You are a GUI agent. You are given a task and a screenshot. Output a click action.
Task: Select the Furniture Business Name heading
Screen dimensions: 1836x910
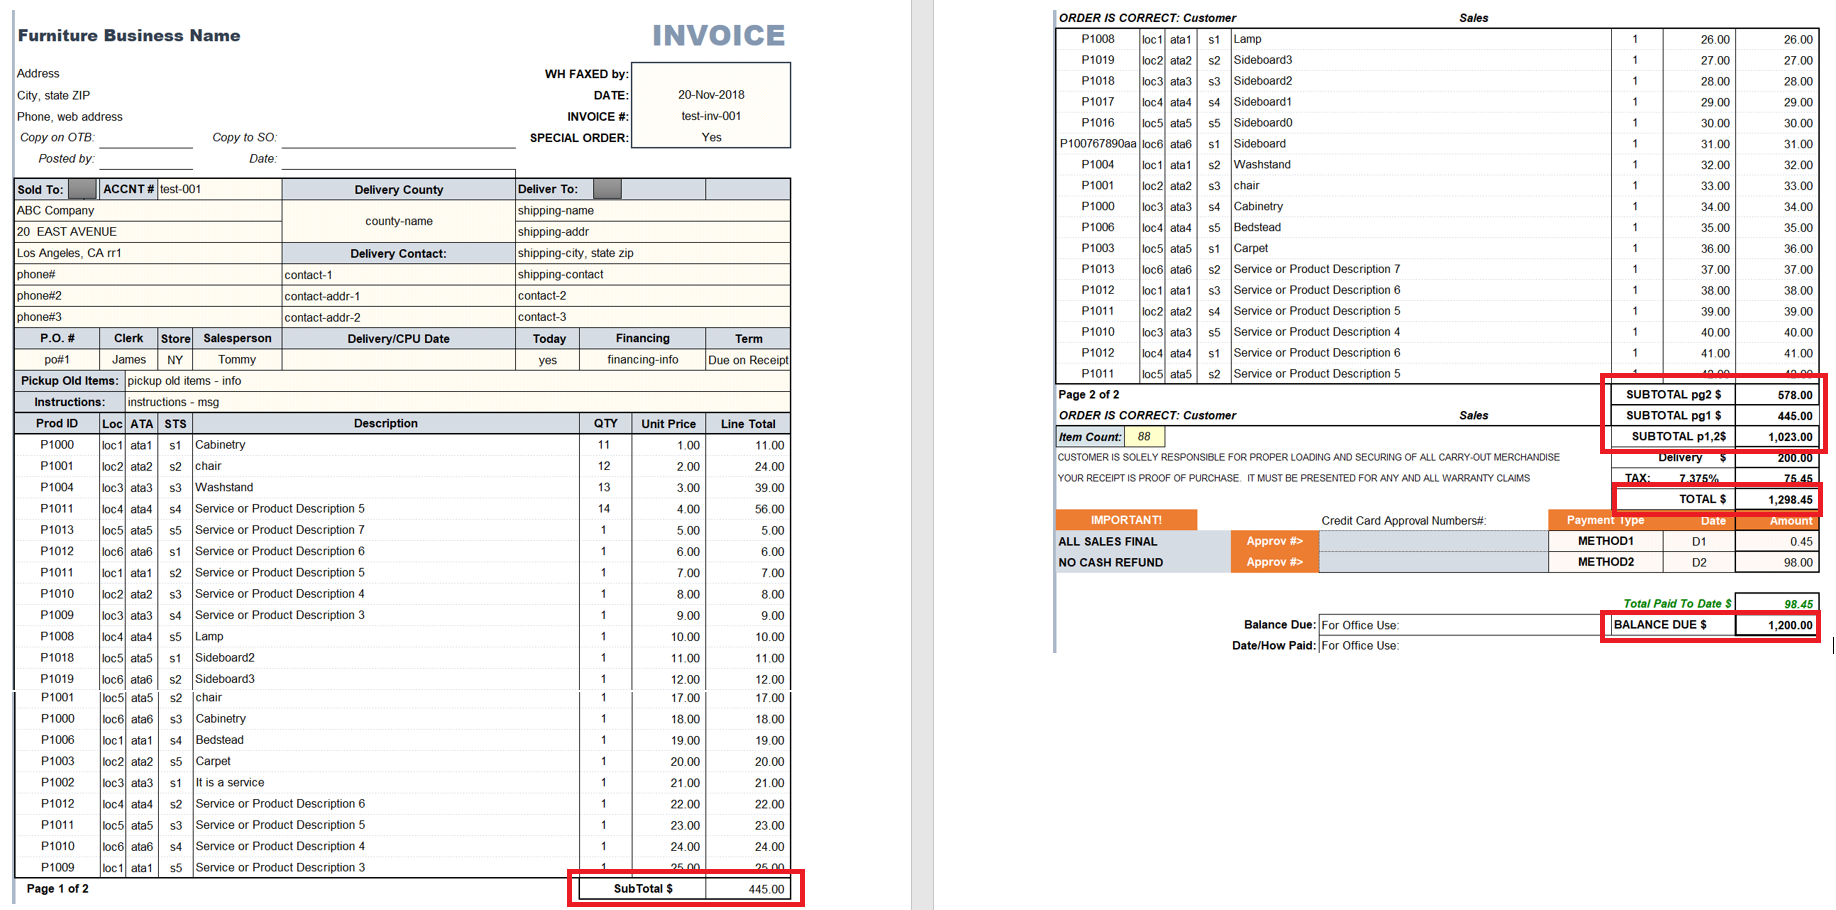(x=129, y=36)
